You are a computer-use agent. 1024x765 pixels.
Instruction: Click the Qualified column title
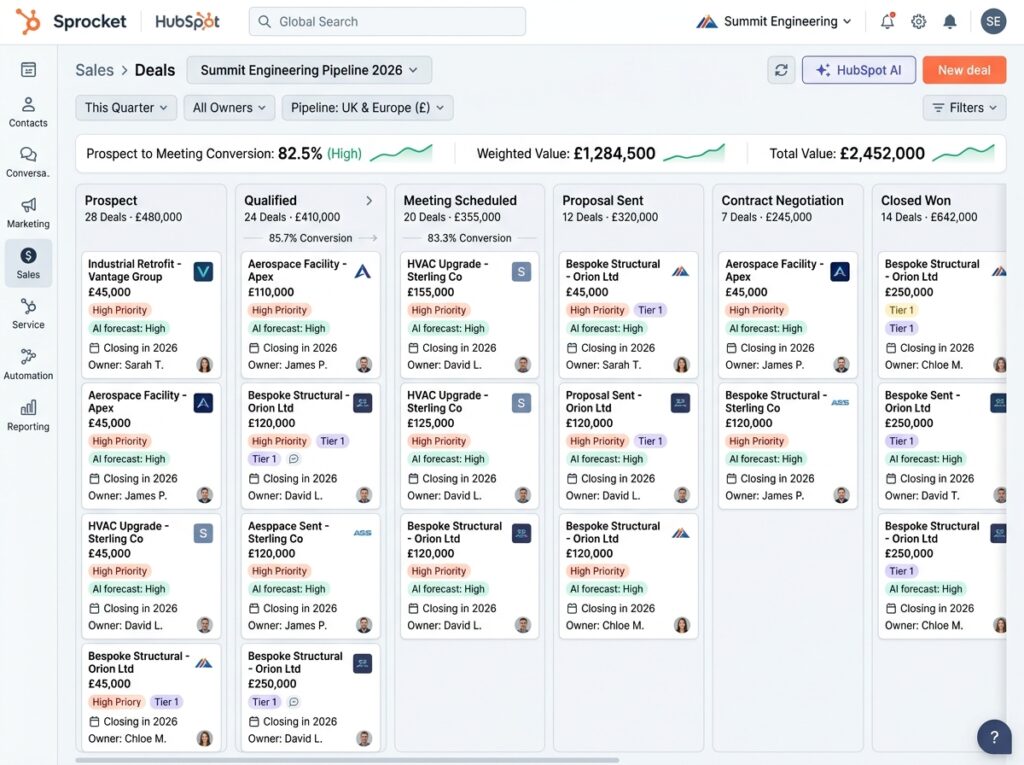(x=270, y=201)
